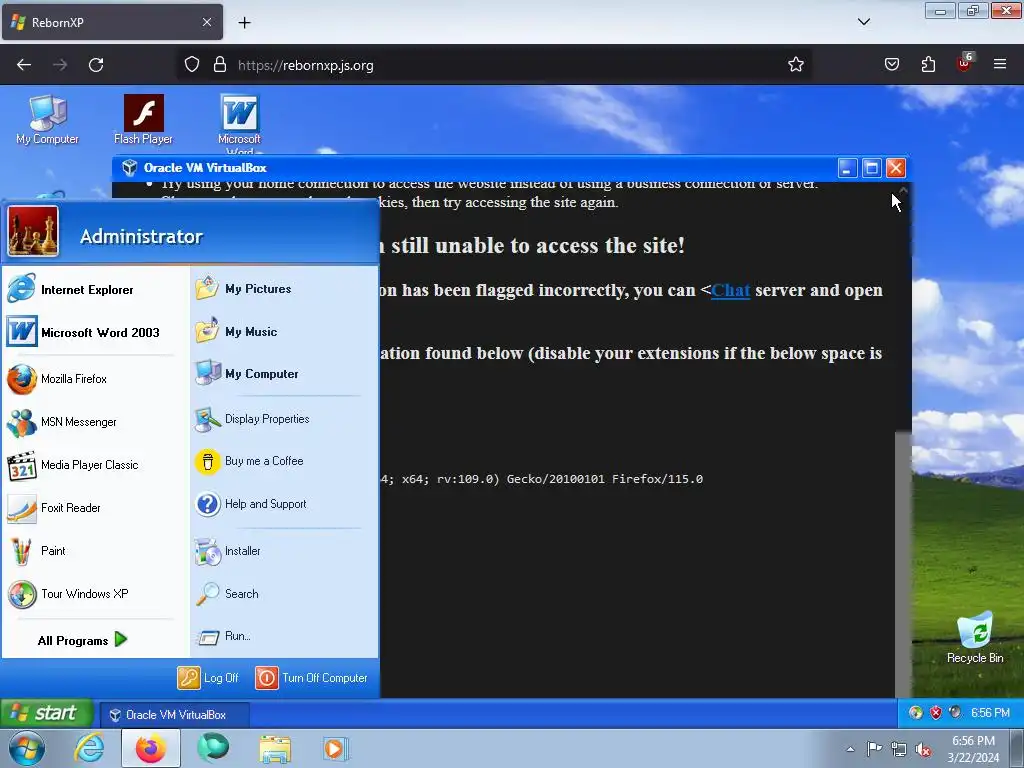Expand All Programs submenu

tap(82, 641)
